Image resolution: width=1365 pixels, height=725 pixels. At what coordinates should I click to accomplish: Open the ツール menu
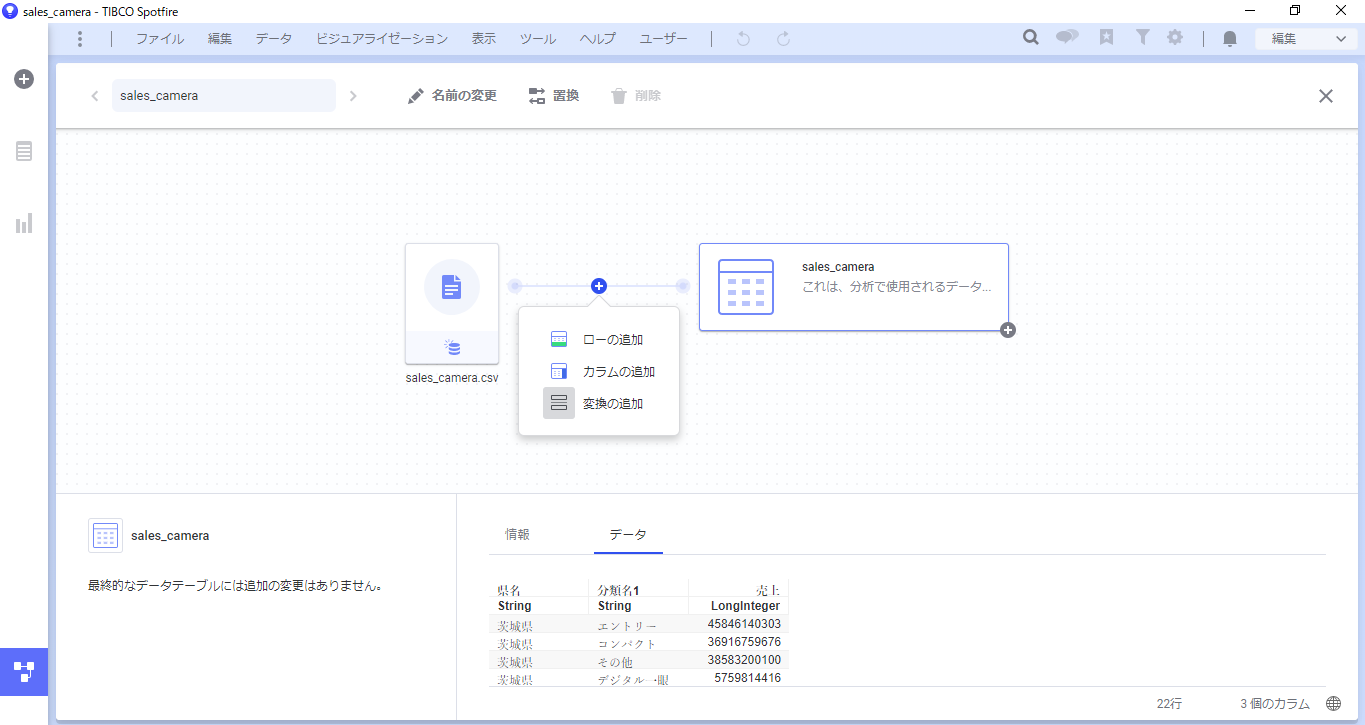[x=538, y=39]
